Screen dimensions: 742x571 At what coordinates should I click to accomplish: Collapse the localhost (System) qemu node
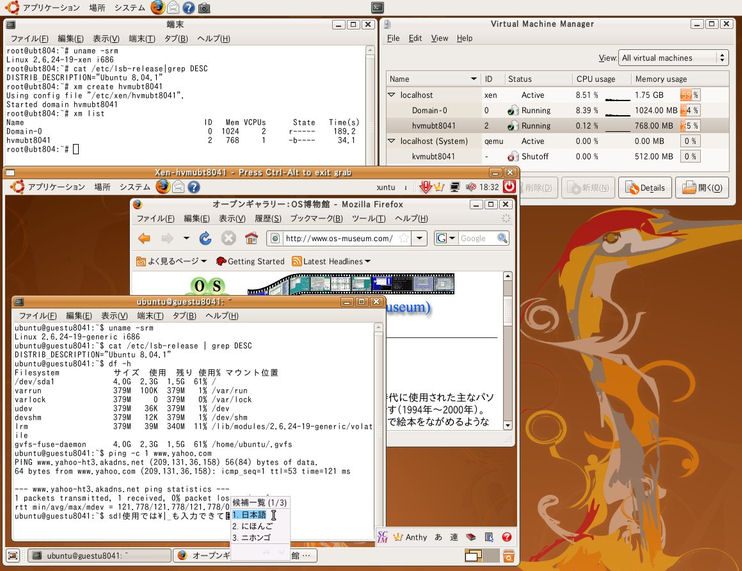(392, 141)
